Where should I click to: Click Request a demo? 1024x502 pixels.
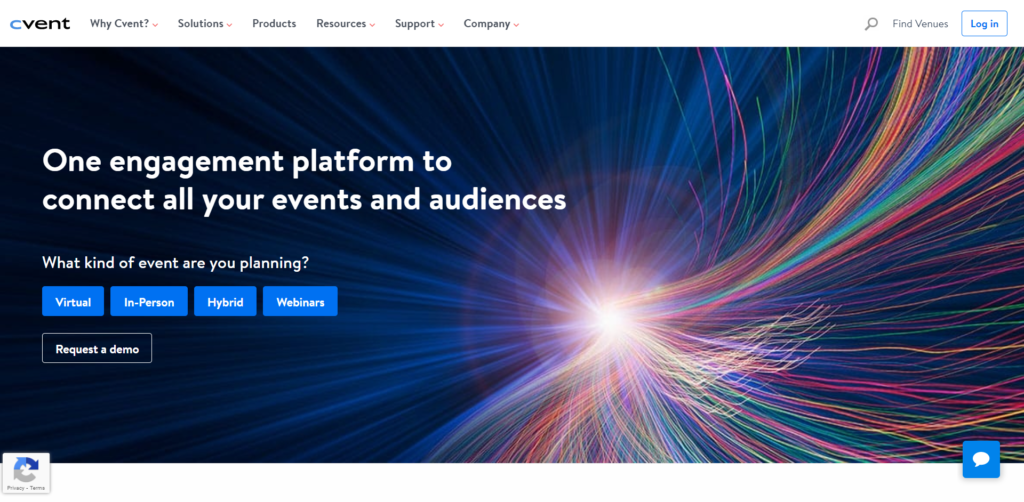point(97,349)
